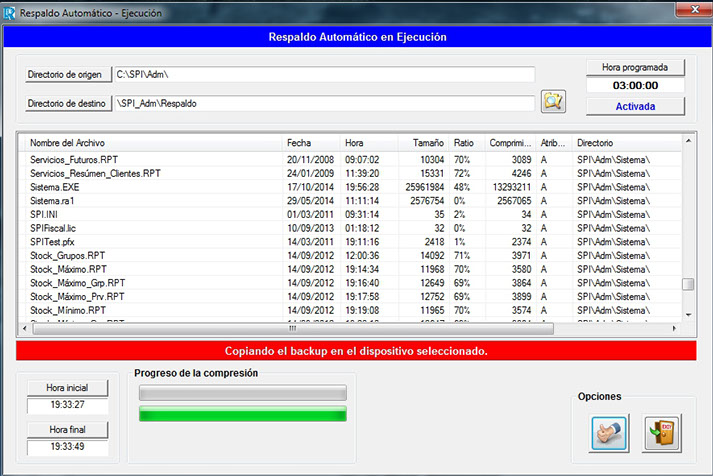The width and height of the screenshot is (713, 476).
Task: Click the folder search icon beside destination path
Action: click(553, 101)
